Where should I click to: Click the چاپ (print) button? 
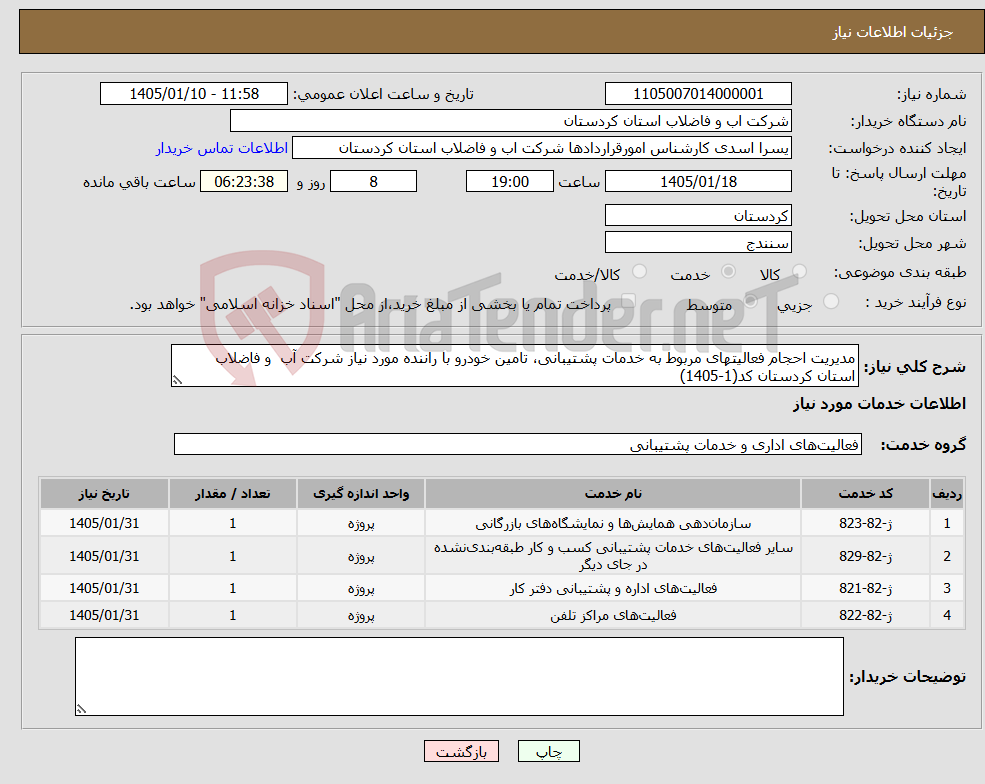548,751
